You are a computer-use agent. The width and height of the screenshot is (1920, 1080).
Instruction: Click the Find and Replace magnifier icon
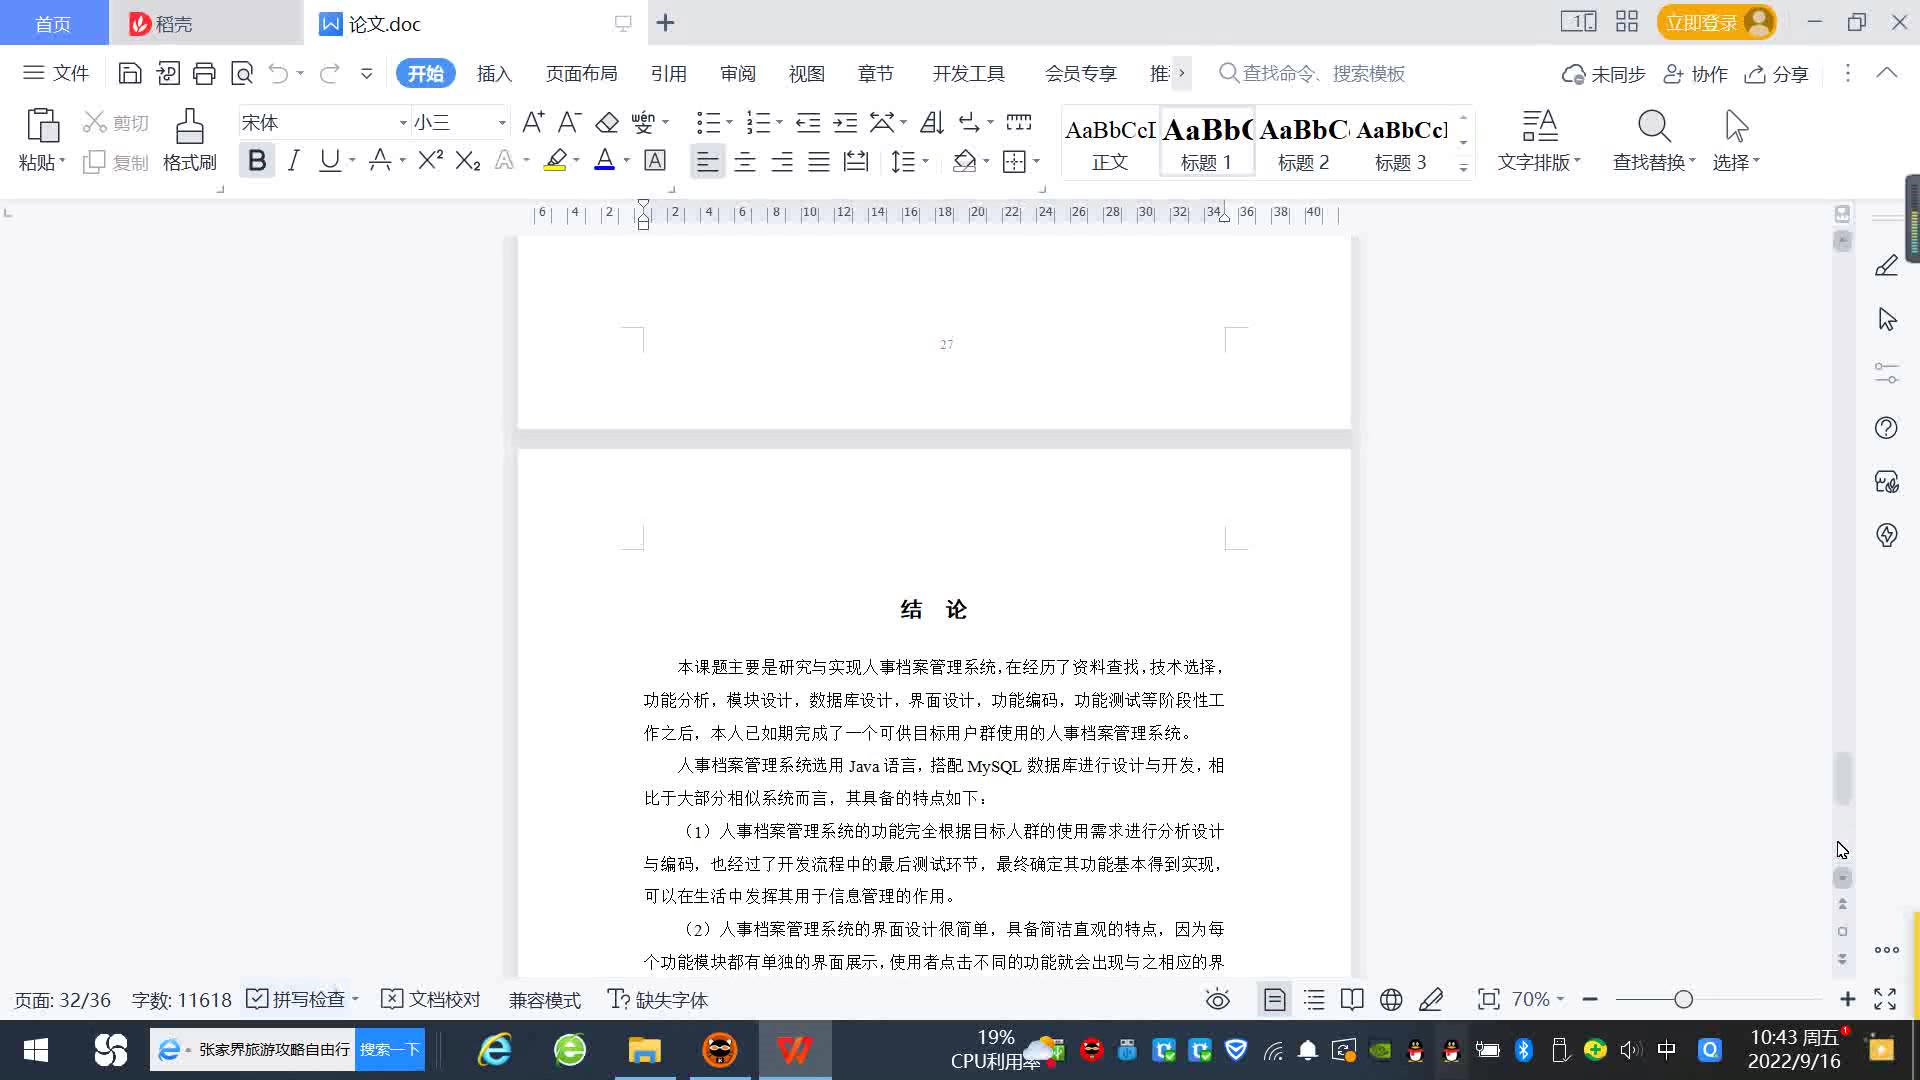point(1653,127)
